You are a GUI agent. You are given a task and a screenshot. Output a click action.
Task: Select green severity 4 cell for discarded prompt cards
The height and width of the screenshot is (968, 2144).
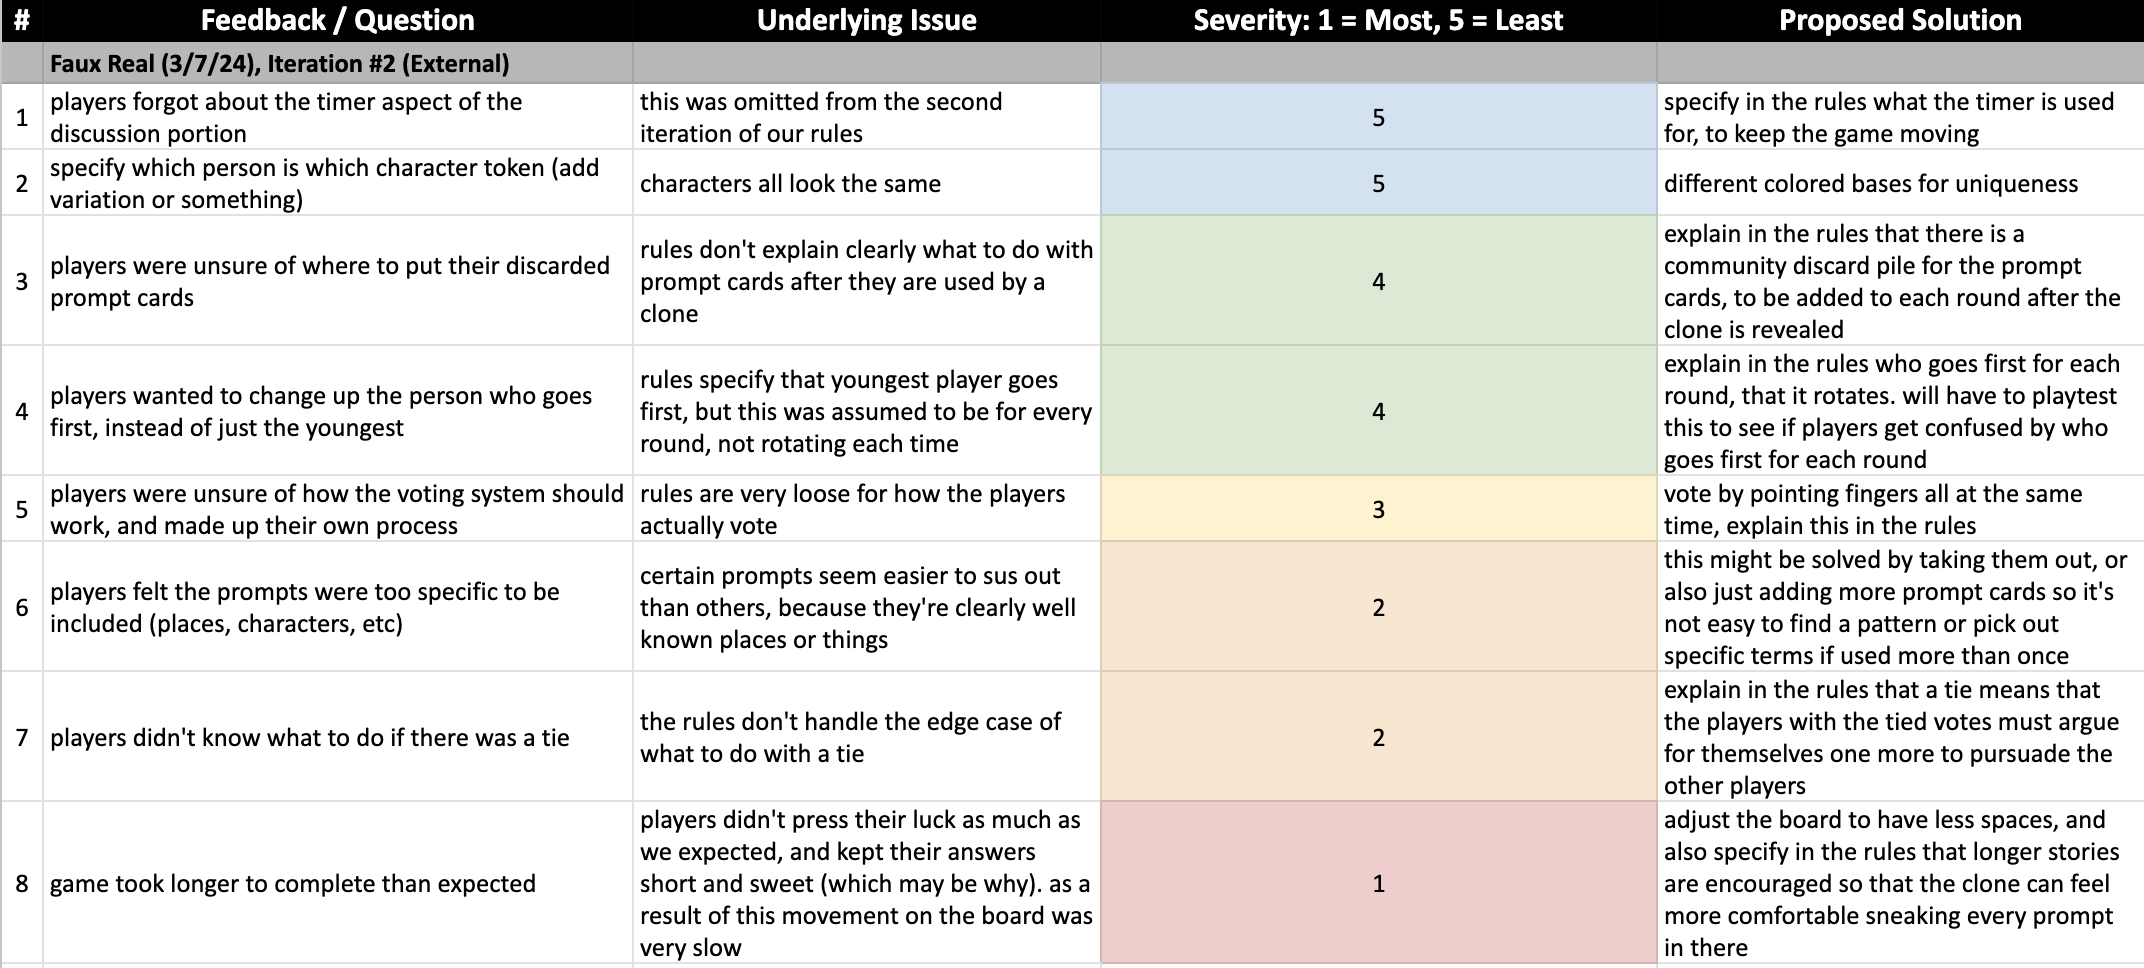[1378, 281]
